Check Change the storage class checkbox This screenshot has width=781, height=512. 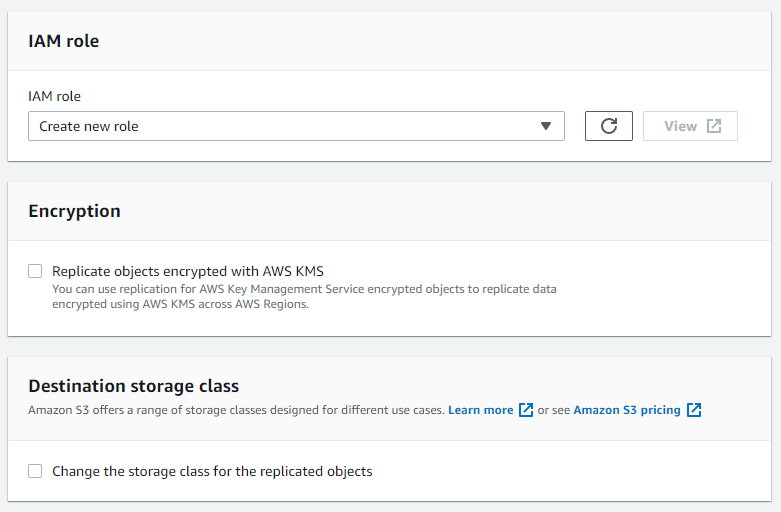pos(35,471)
